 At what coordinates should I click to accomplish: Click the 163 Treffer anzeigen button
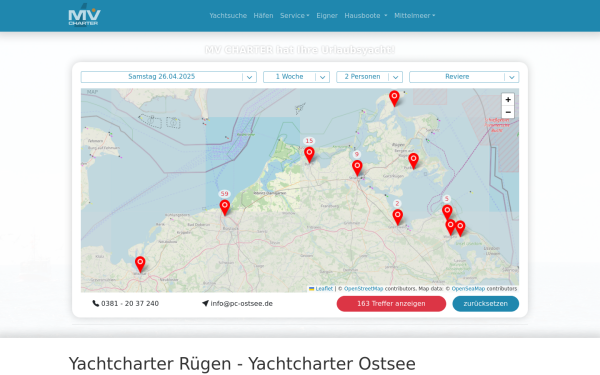click(x=391, y=304)
